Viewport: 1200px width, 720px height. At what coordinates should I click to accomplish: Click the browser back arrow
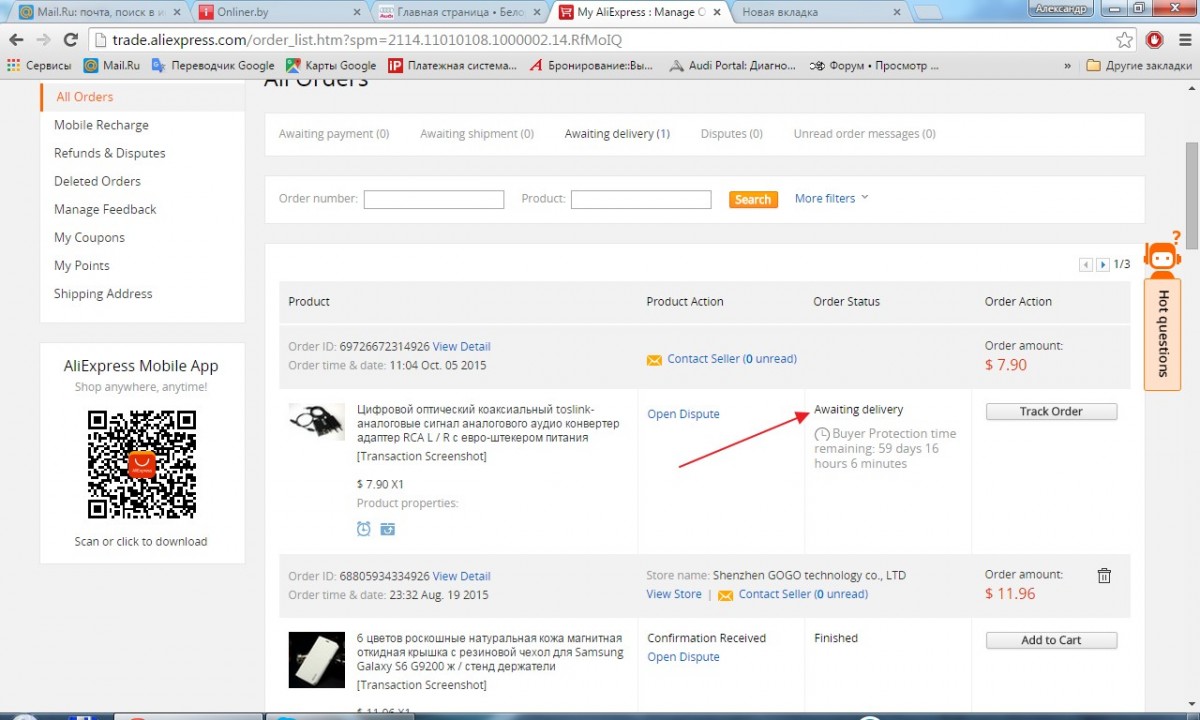point(16,40)
